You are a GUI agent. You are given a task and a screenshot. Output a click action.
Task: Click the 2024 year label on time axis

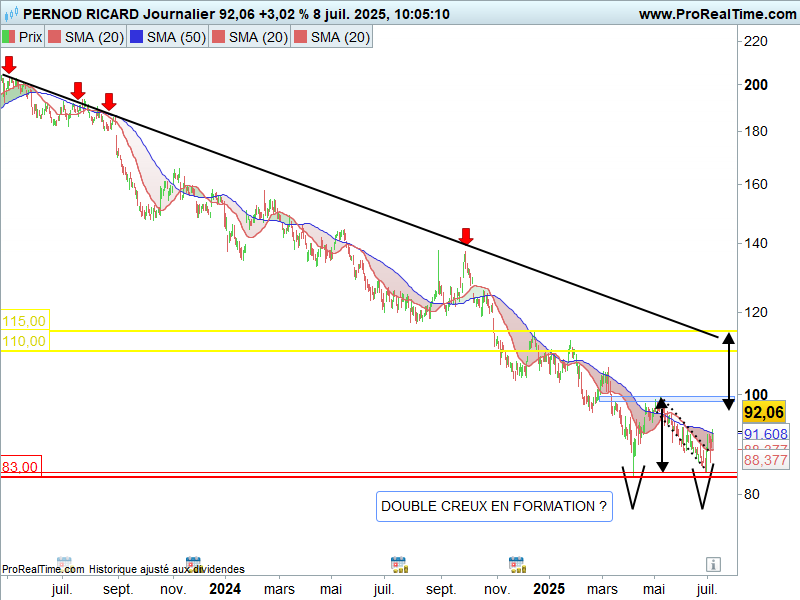click(225, 589)
